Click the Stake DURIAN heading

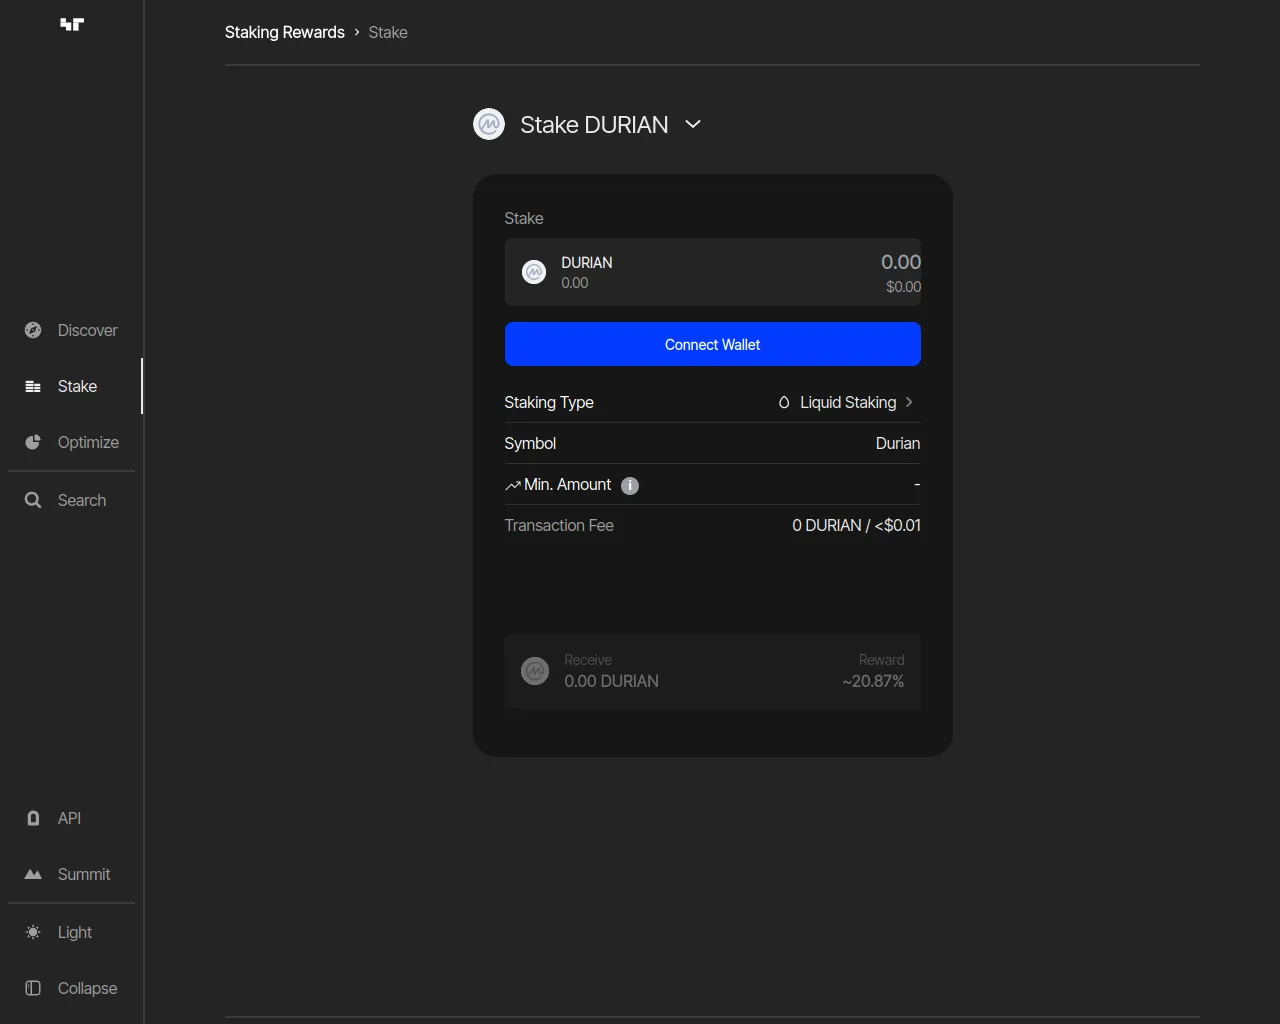(x=594, y=124)
